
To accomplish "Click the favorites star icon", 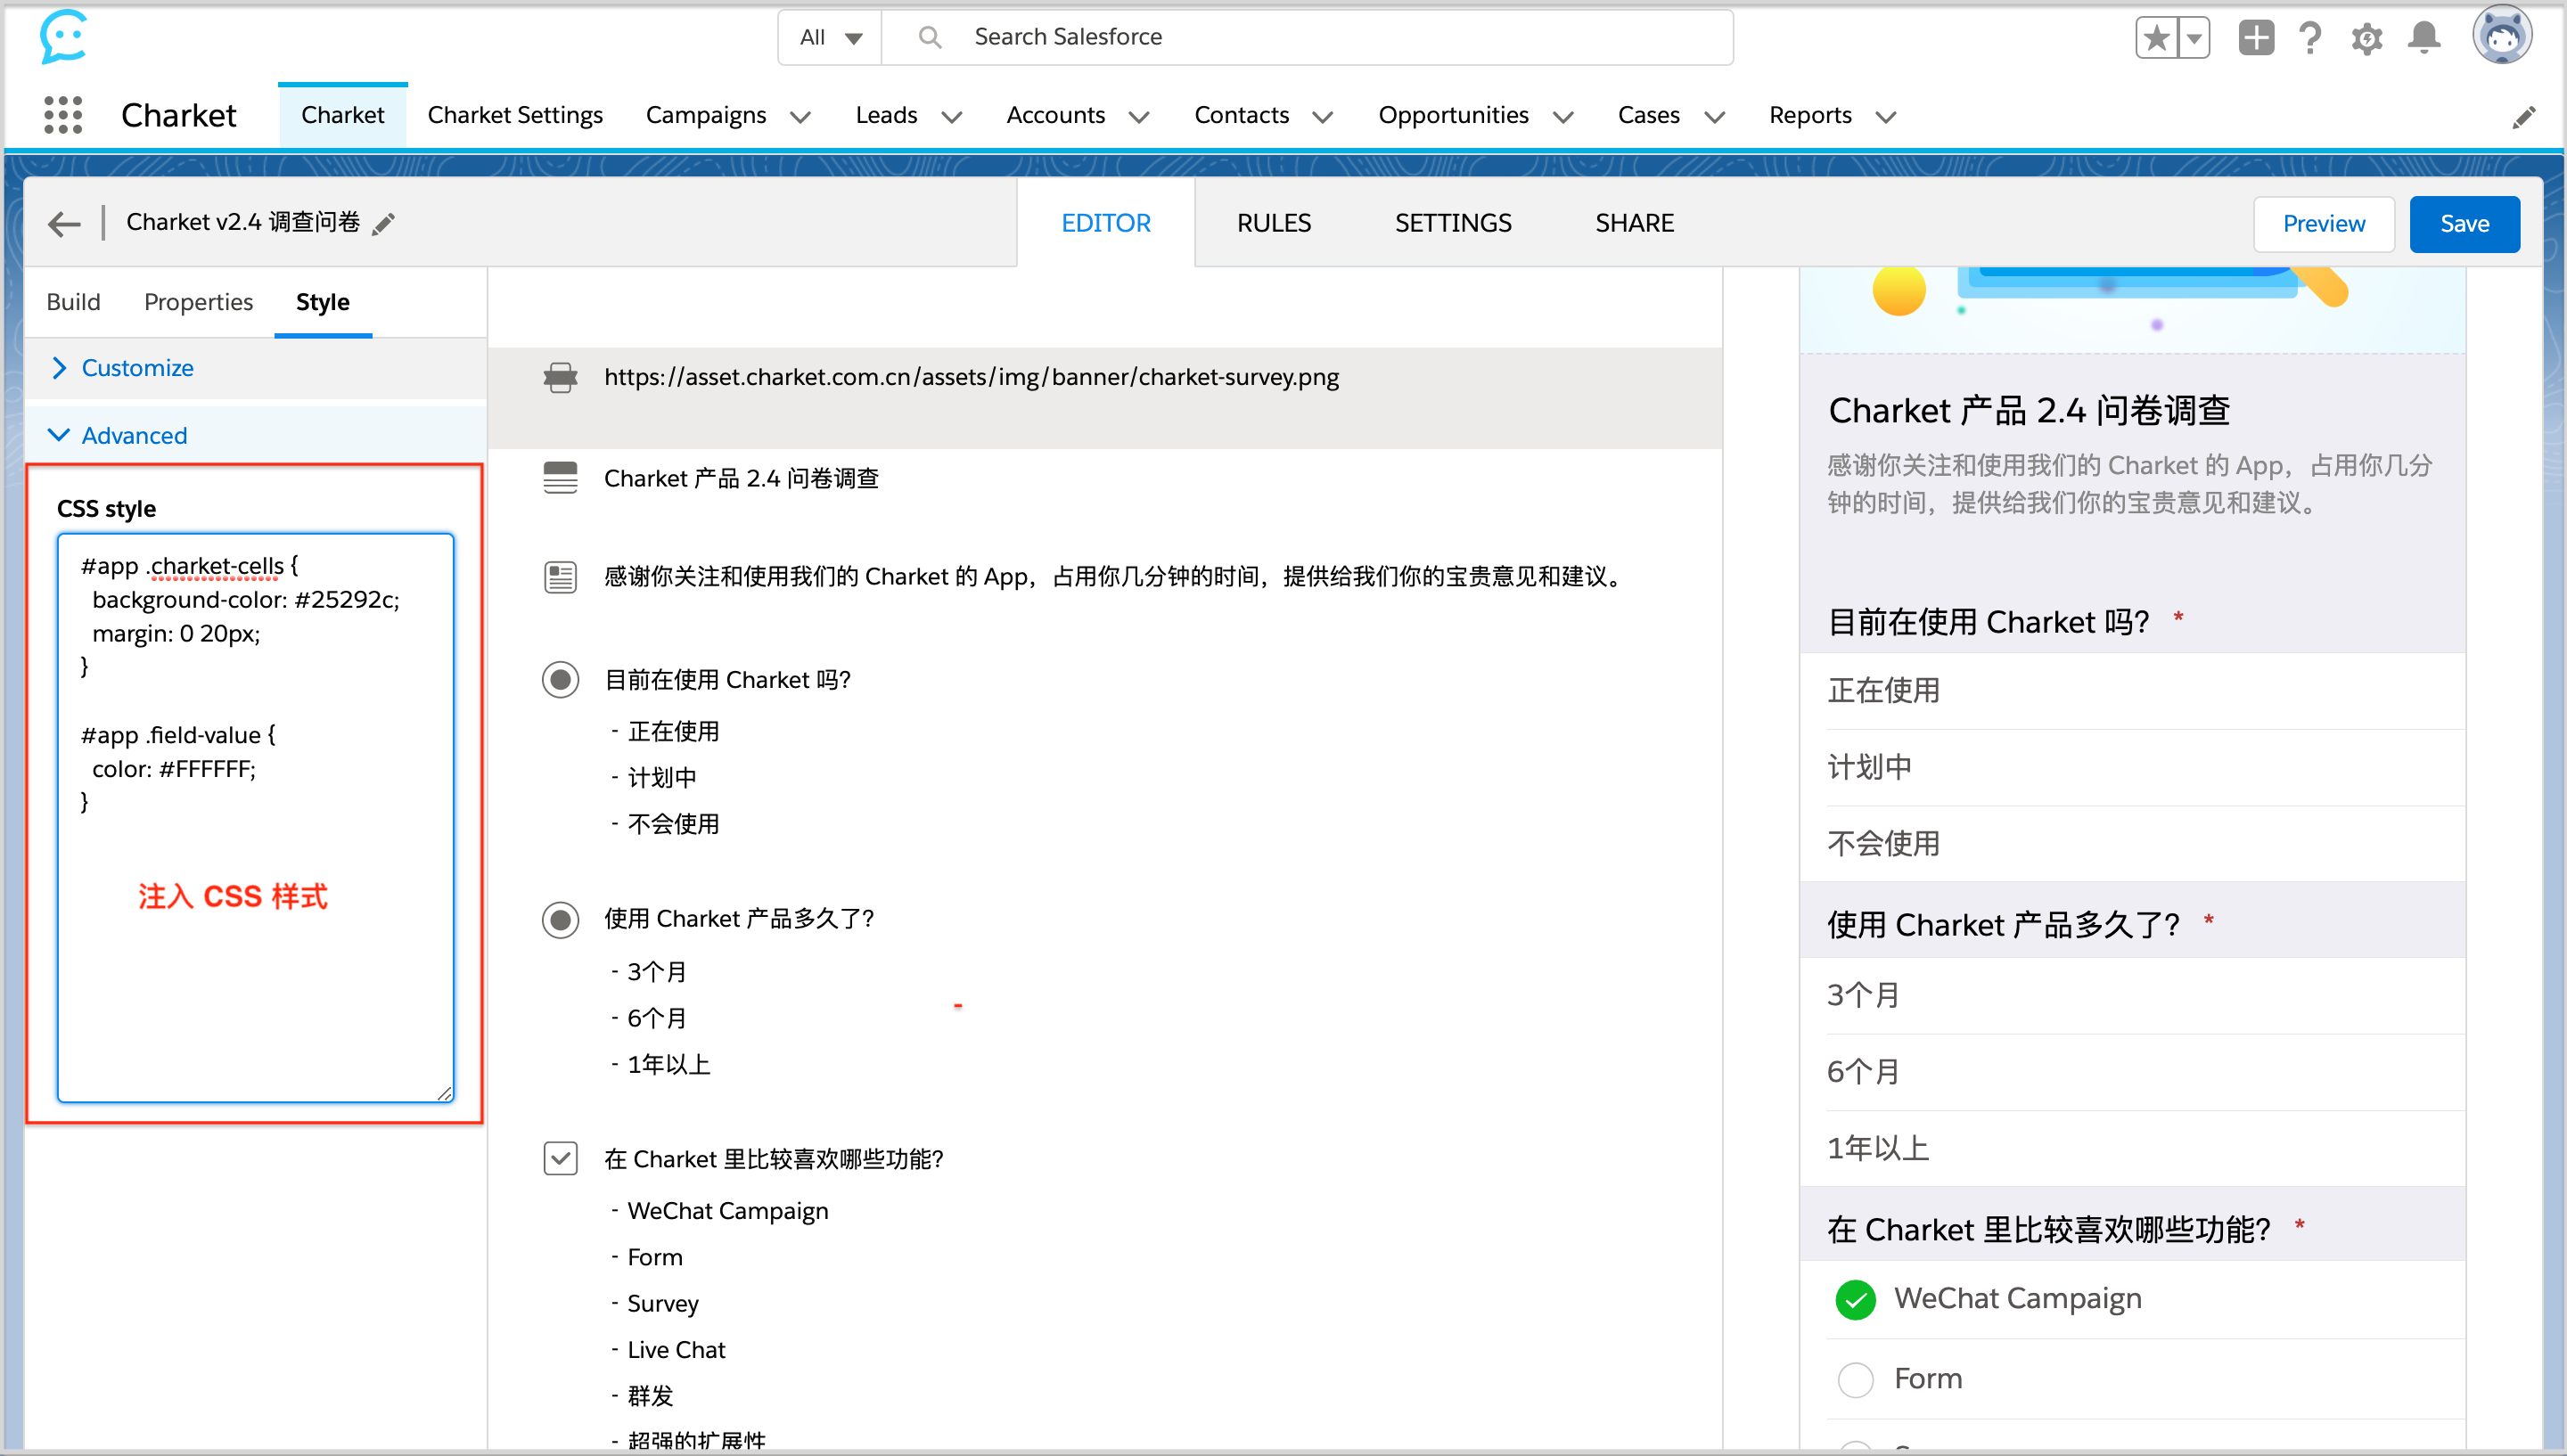I will point(2157,38).
